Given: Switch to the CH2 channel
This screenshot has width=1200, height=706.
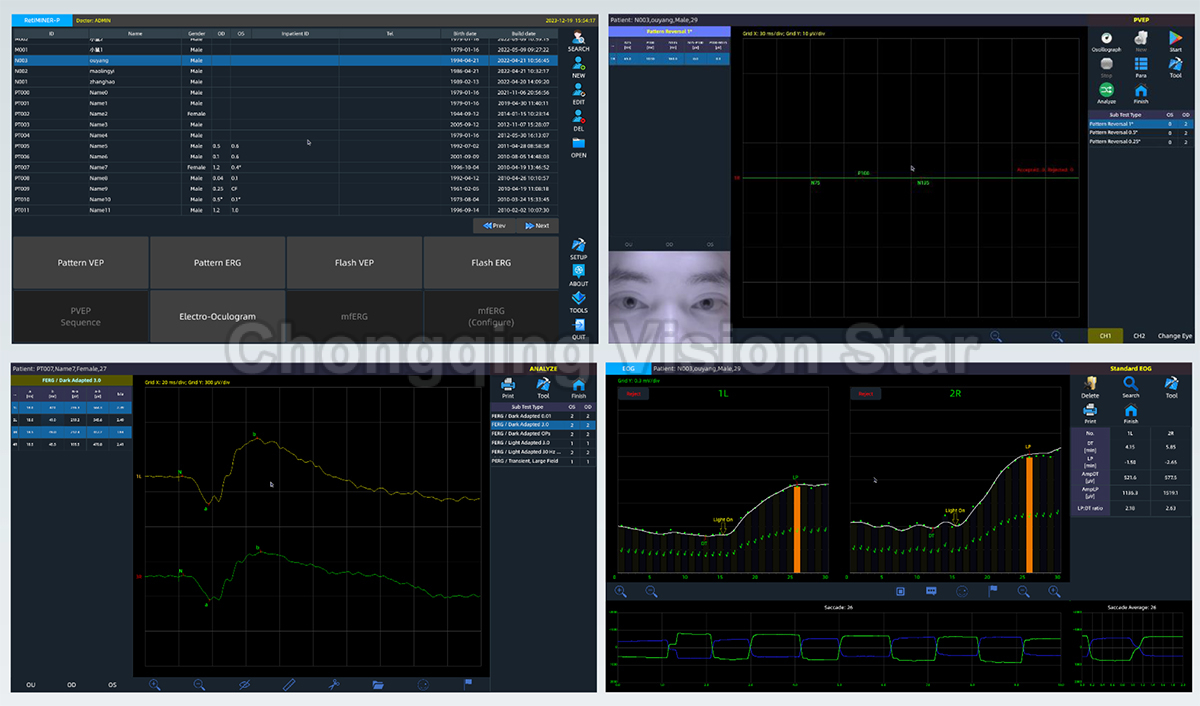Looking at the screenshot, I should [x=1138, y=336].
